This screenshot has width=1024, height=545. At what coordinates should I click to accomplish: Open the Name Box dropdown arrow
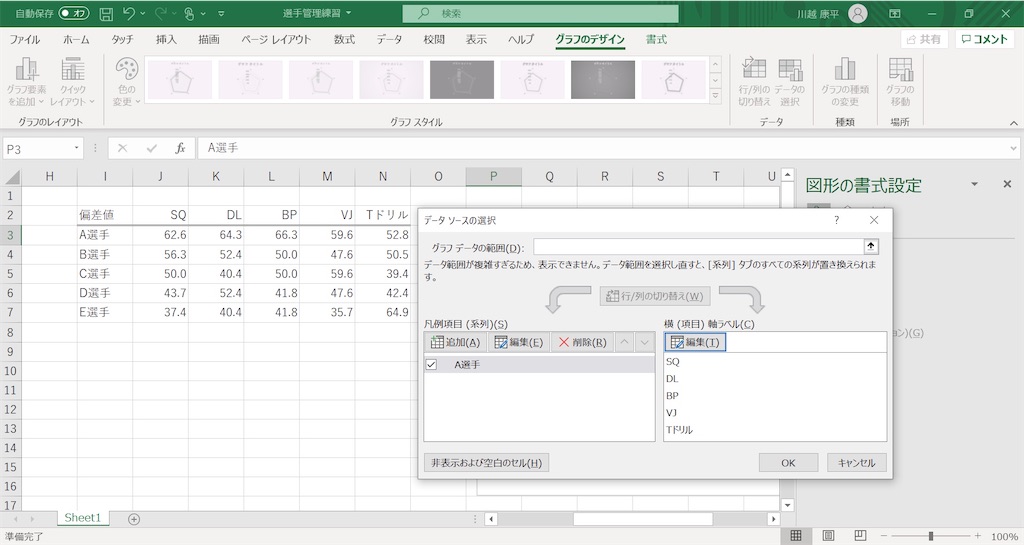pos(76,148)
